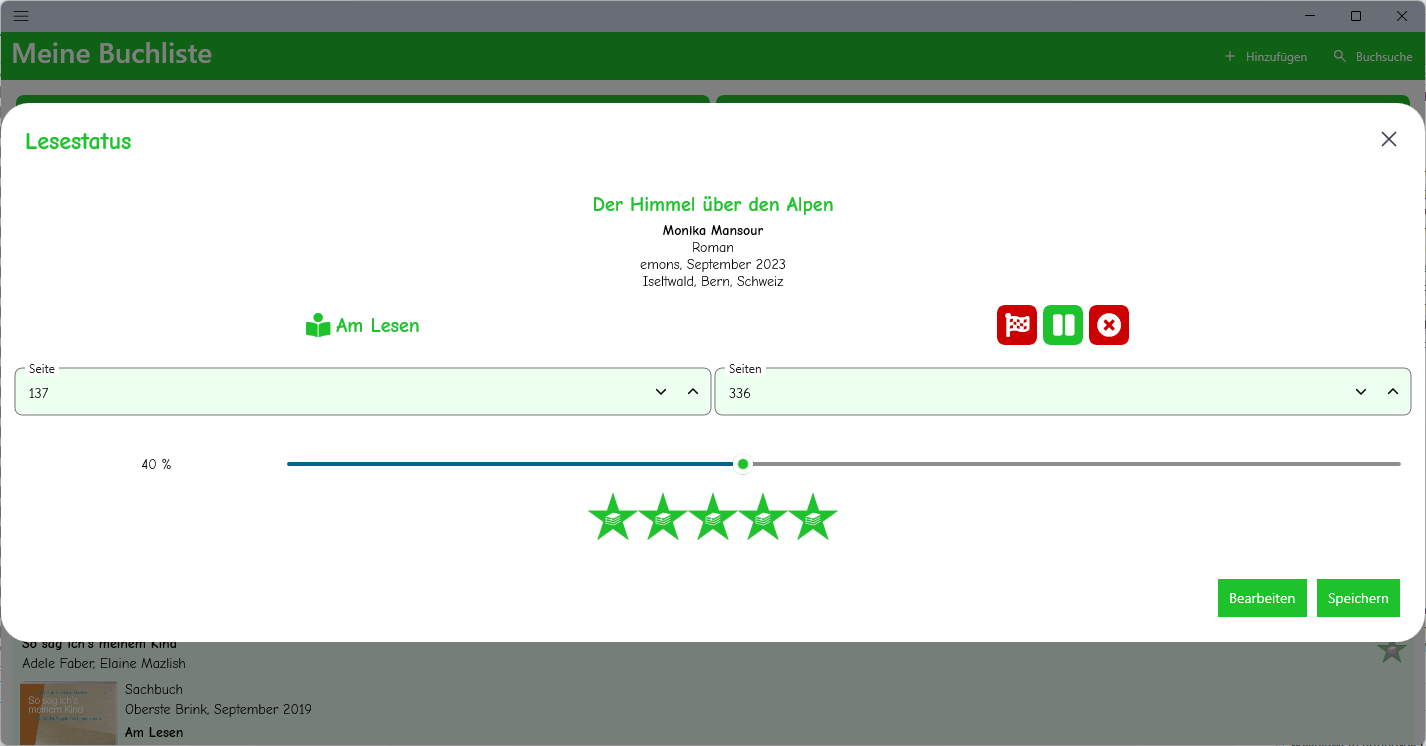Rate book two stars

663,517
